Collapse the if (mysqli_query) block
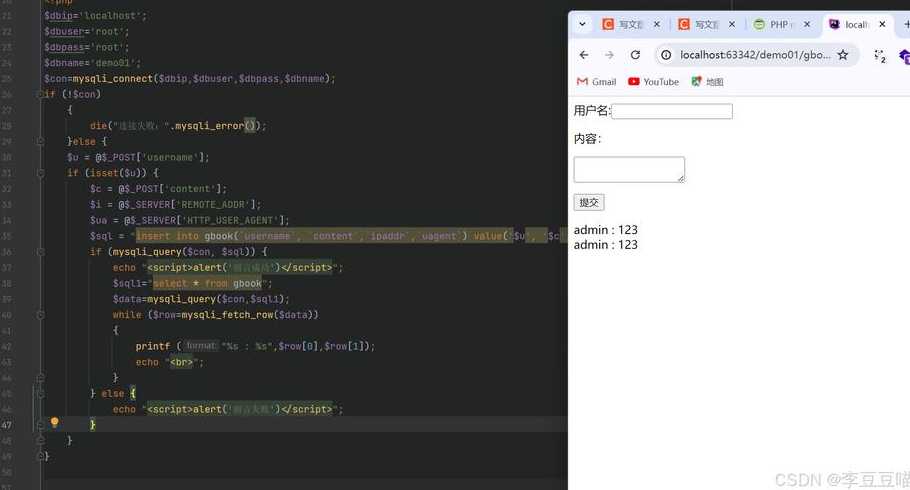Viewport: 910px width, 490px height. [40, 252]
